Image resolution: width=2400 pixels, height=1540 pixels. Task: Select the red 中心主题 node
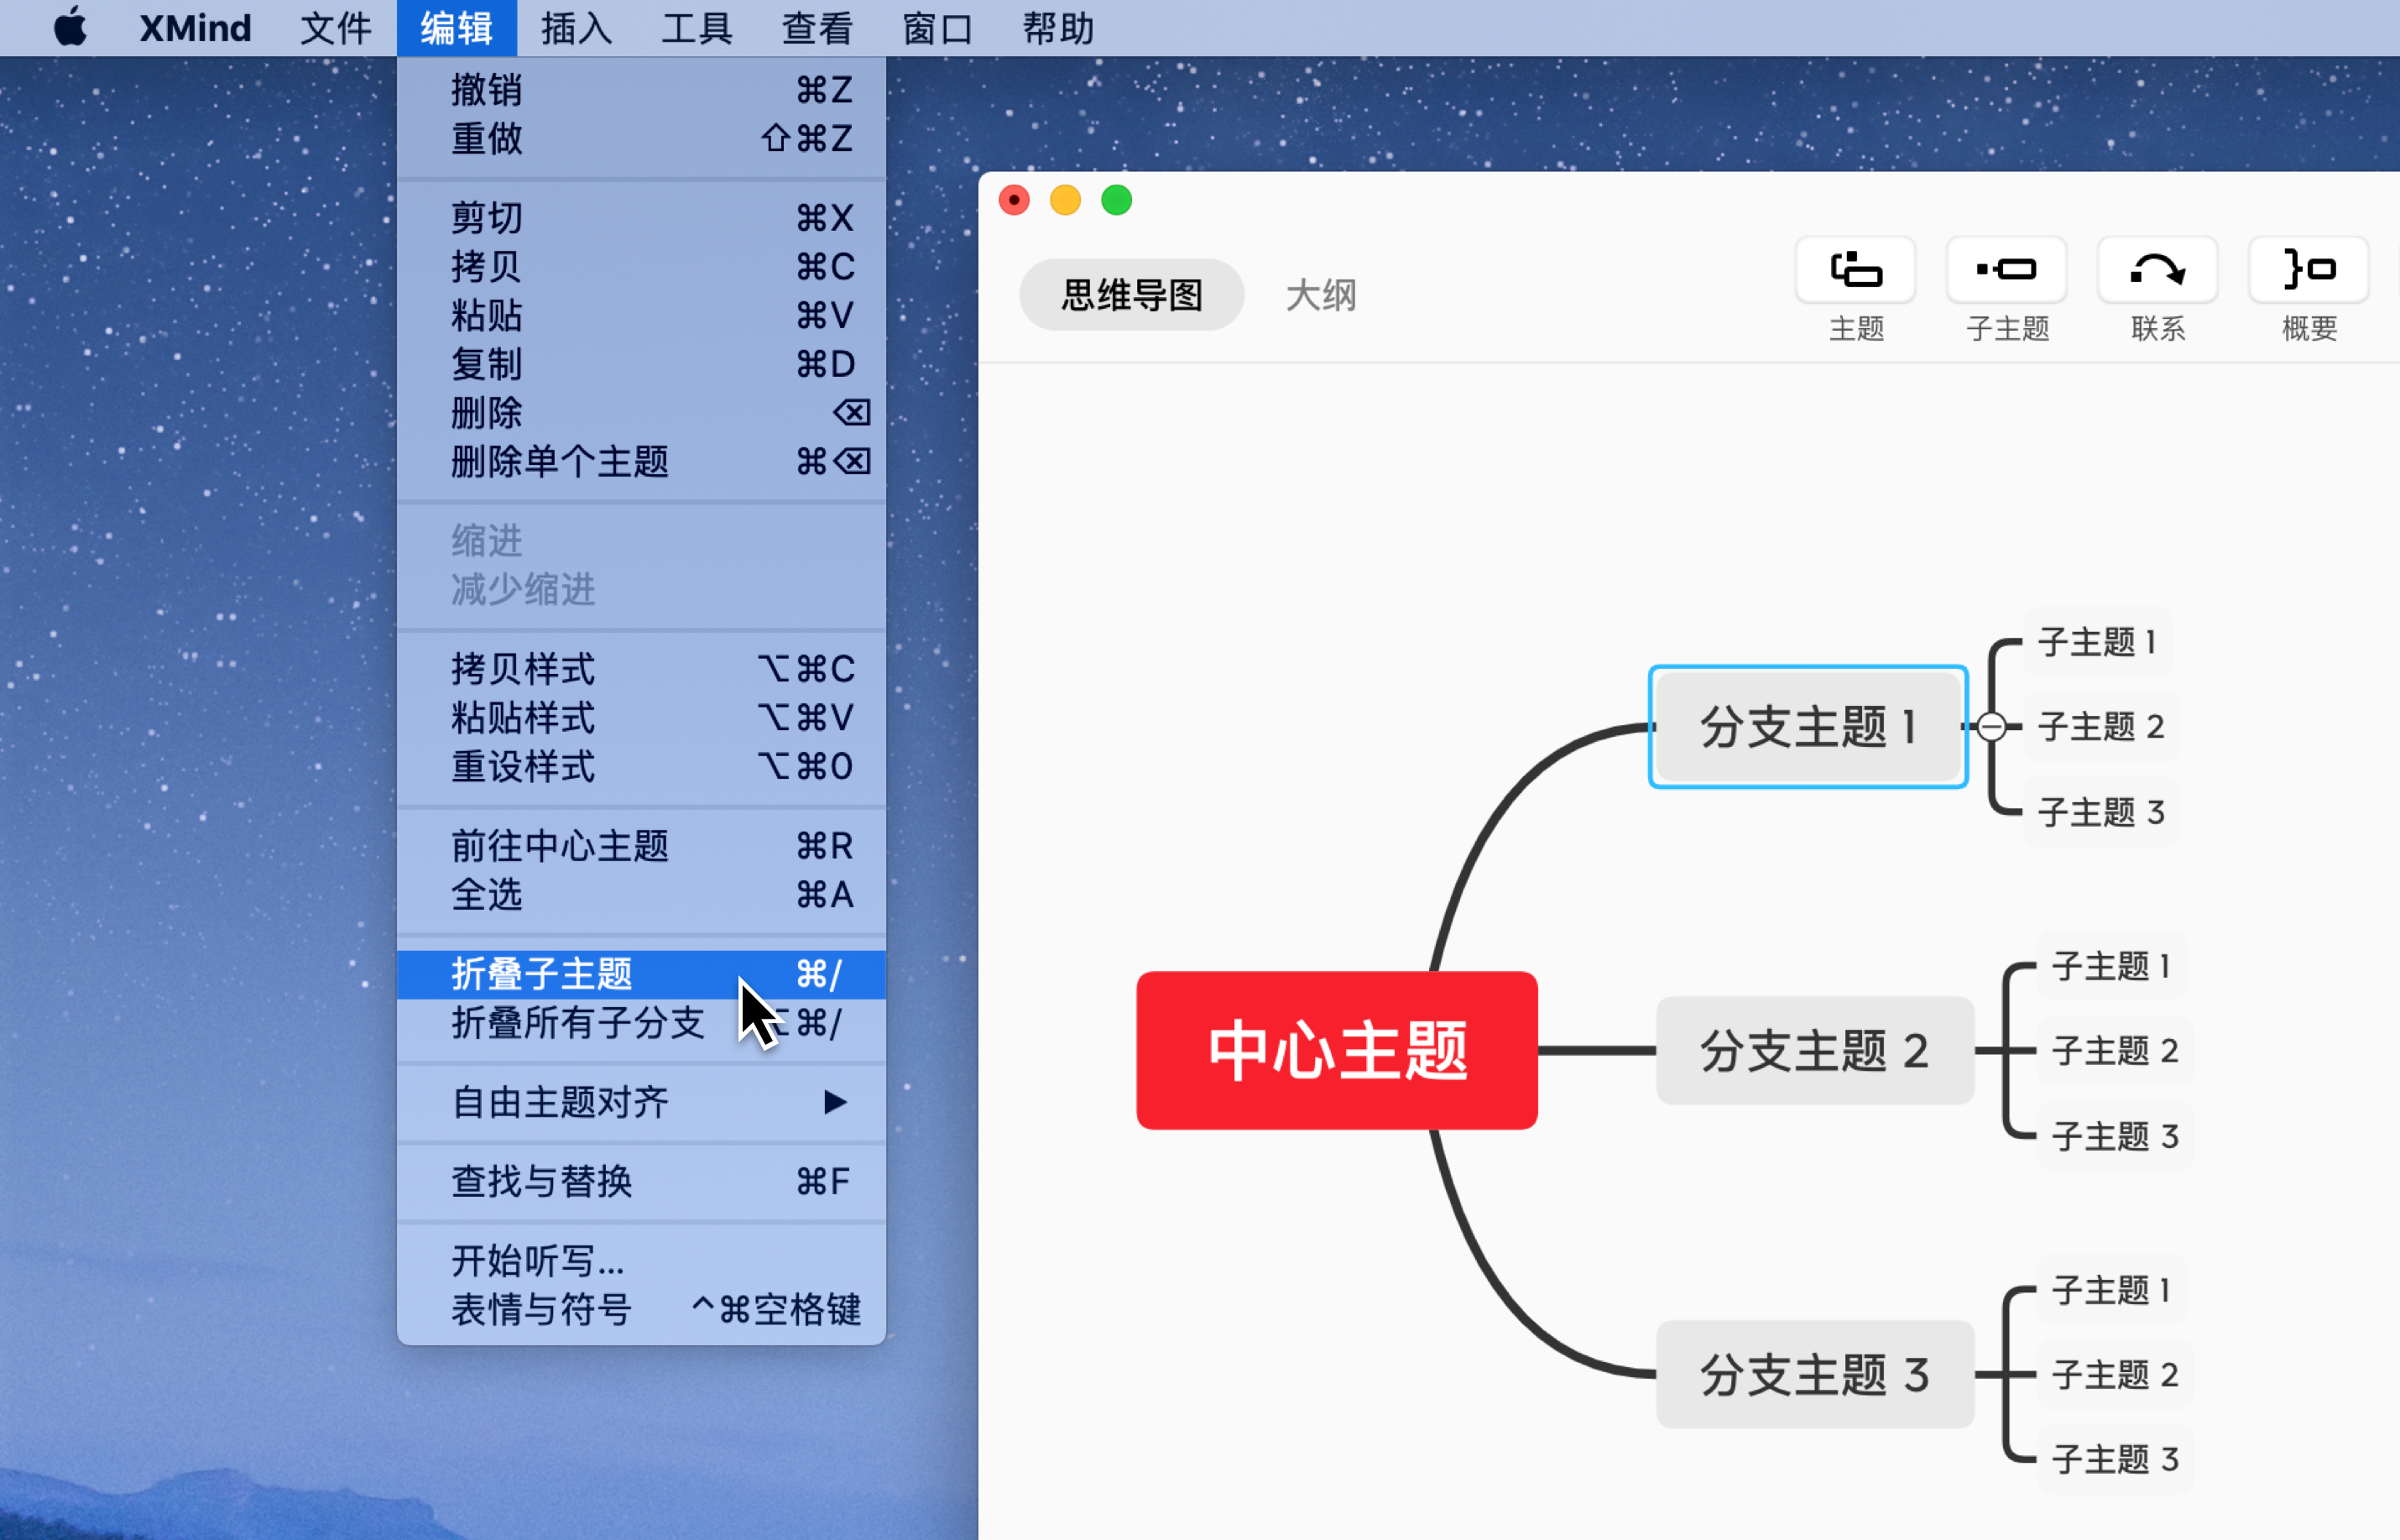(1336, 1050)
